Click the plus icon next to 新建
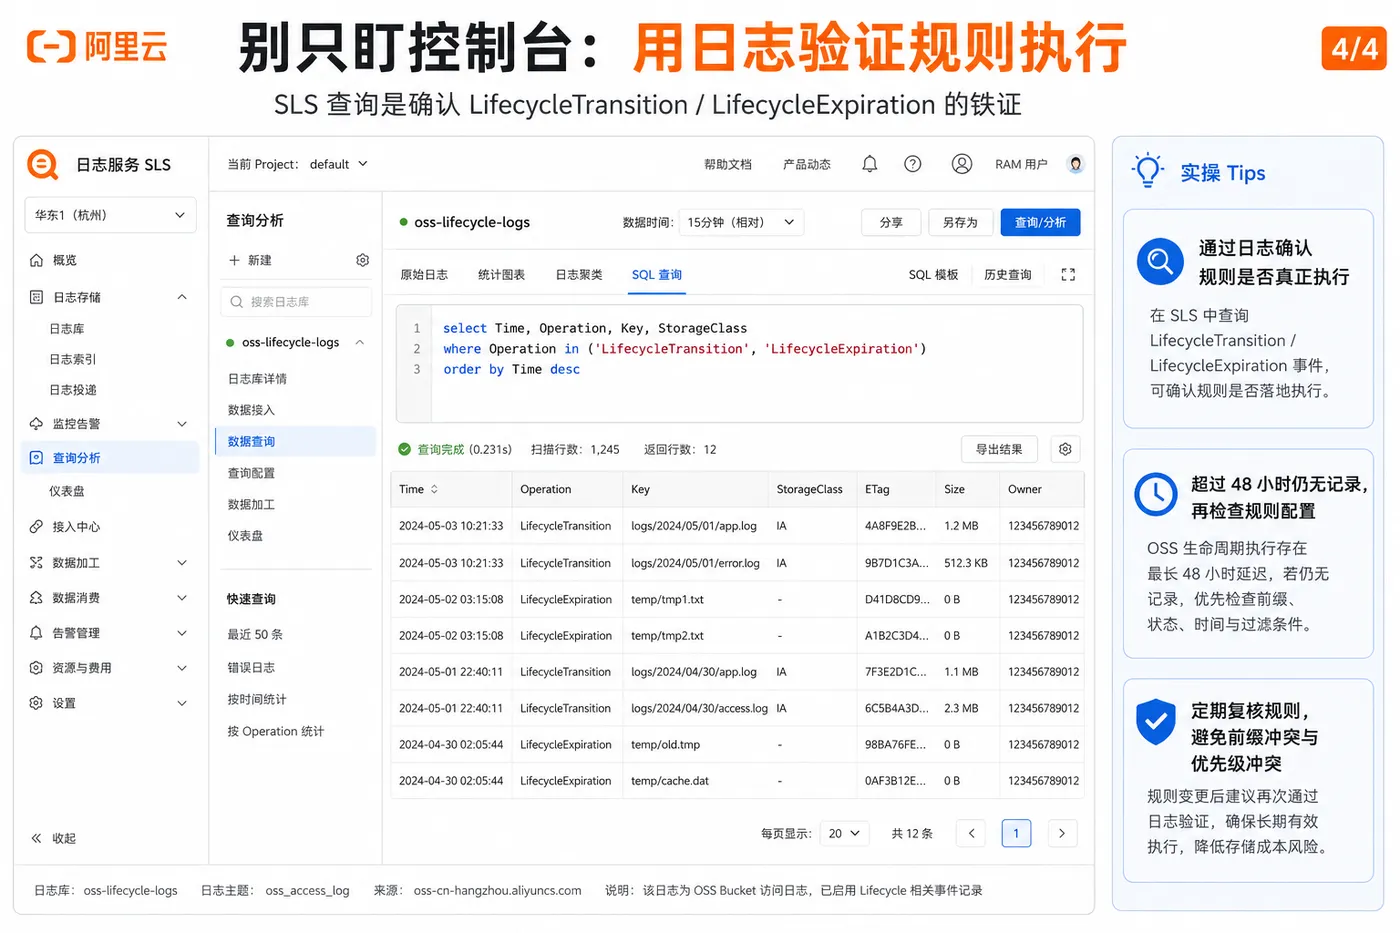The width and height of the screenshot is (1400, 933). coord(234,260)
